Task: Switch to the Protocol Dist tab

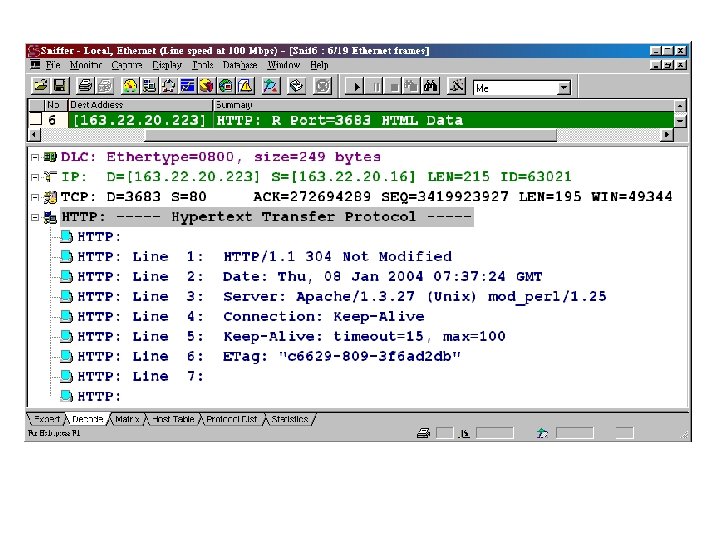Action: point(231,419)
